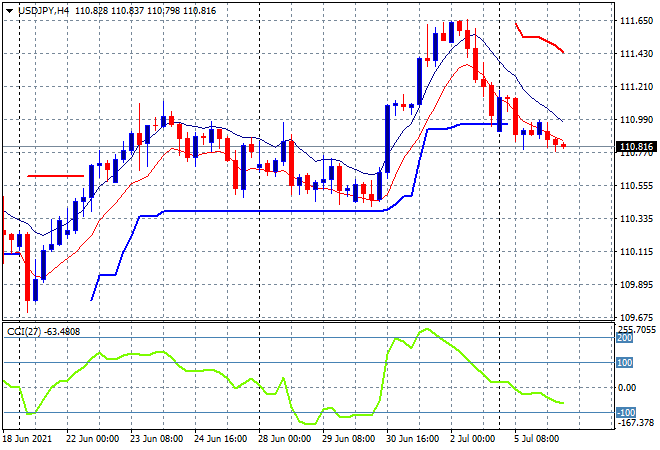Click the 110.115 price scale label
Image resolution: width=660 pixels, height=450 pixels.
coord(637,252)
